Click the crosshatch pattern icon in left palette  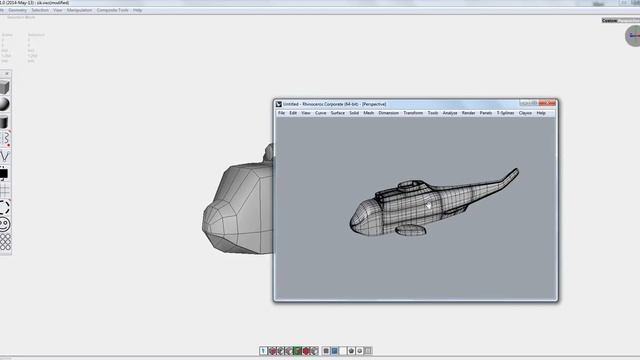point(5,242)
